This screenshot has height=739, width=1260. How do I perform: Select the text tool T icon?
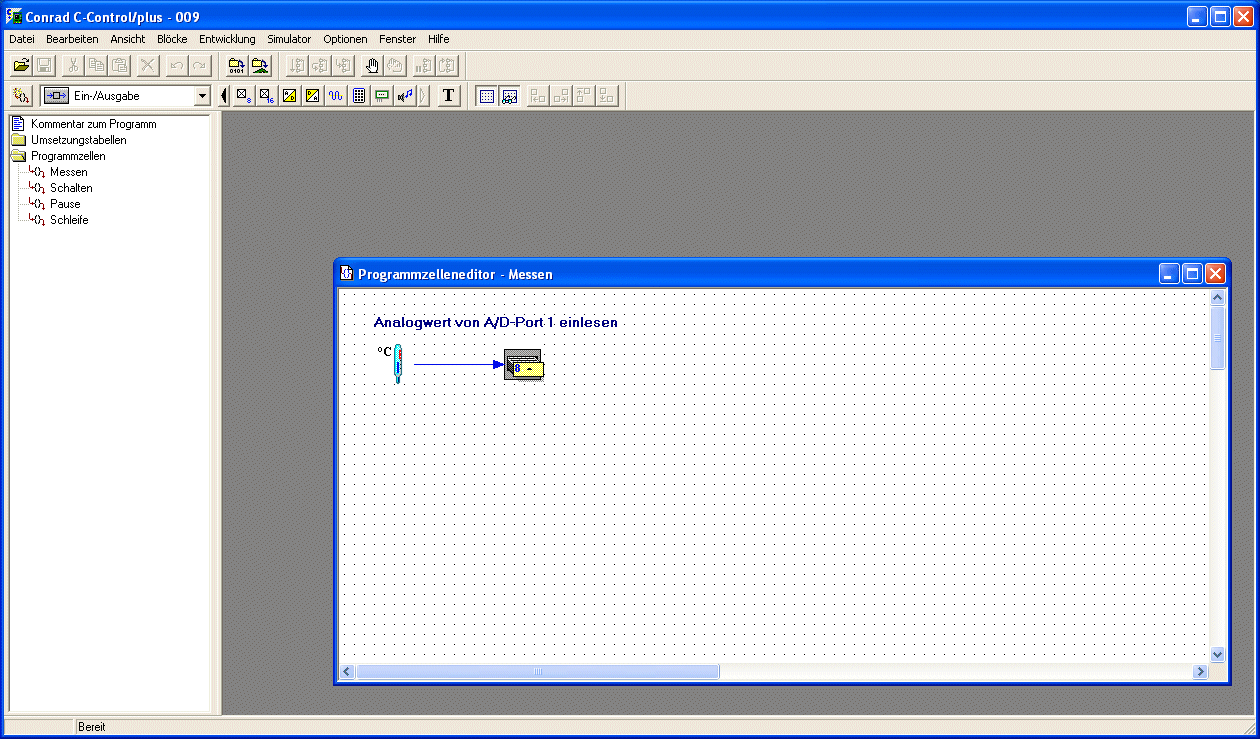tap(448, 96)
